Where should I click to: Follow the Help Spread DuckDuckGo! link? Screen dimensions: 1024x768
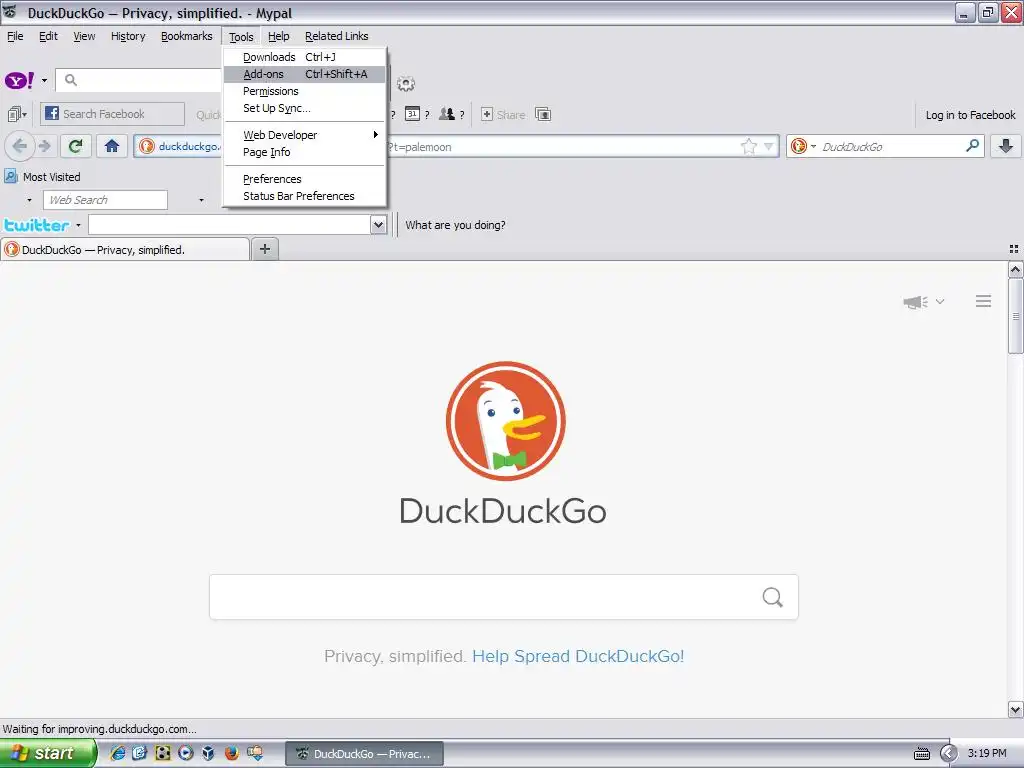click(x=578, y=656)
